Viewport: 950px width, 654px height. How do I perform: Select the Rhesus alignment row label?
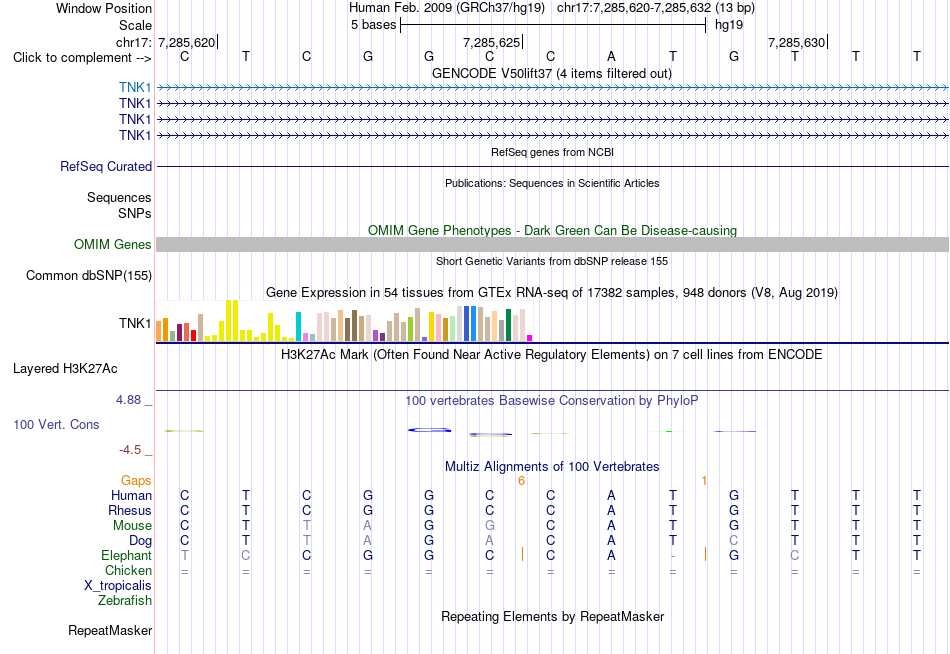coord(130,510)
